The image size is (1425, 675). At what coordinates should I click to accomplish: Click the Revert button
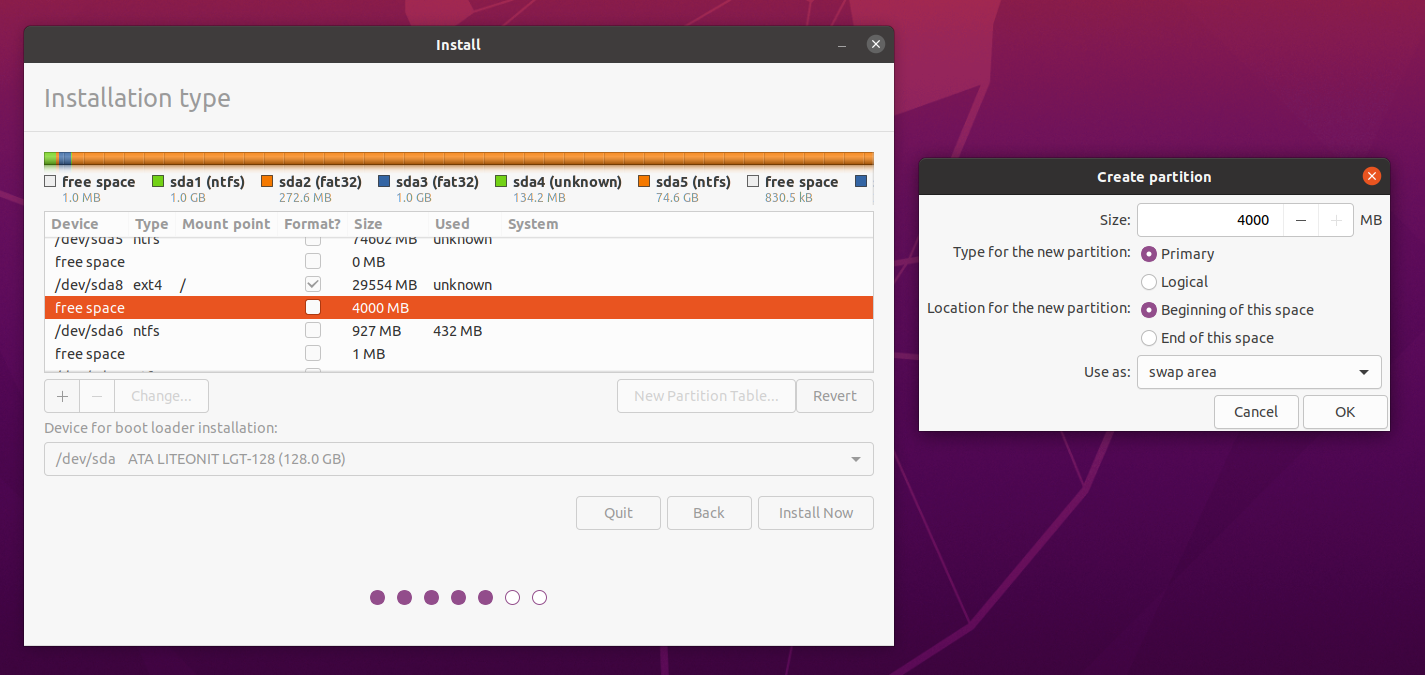pyautogui.click(x=835, y=396)
